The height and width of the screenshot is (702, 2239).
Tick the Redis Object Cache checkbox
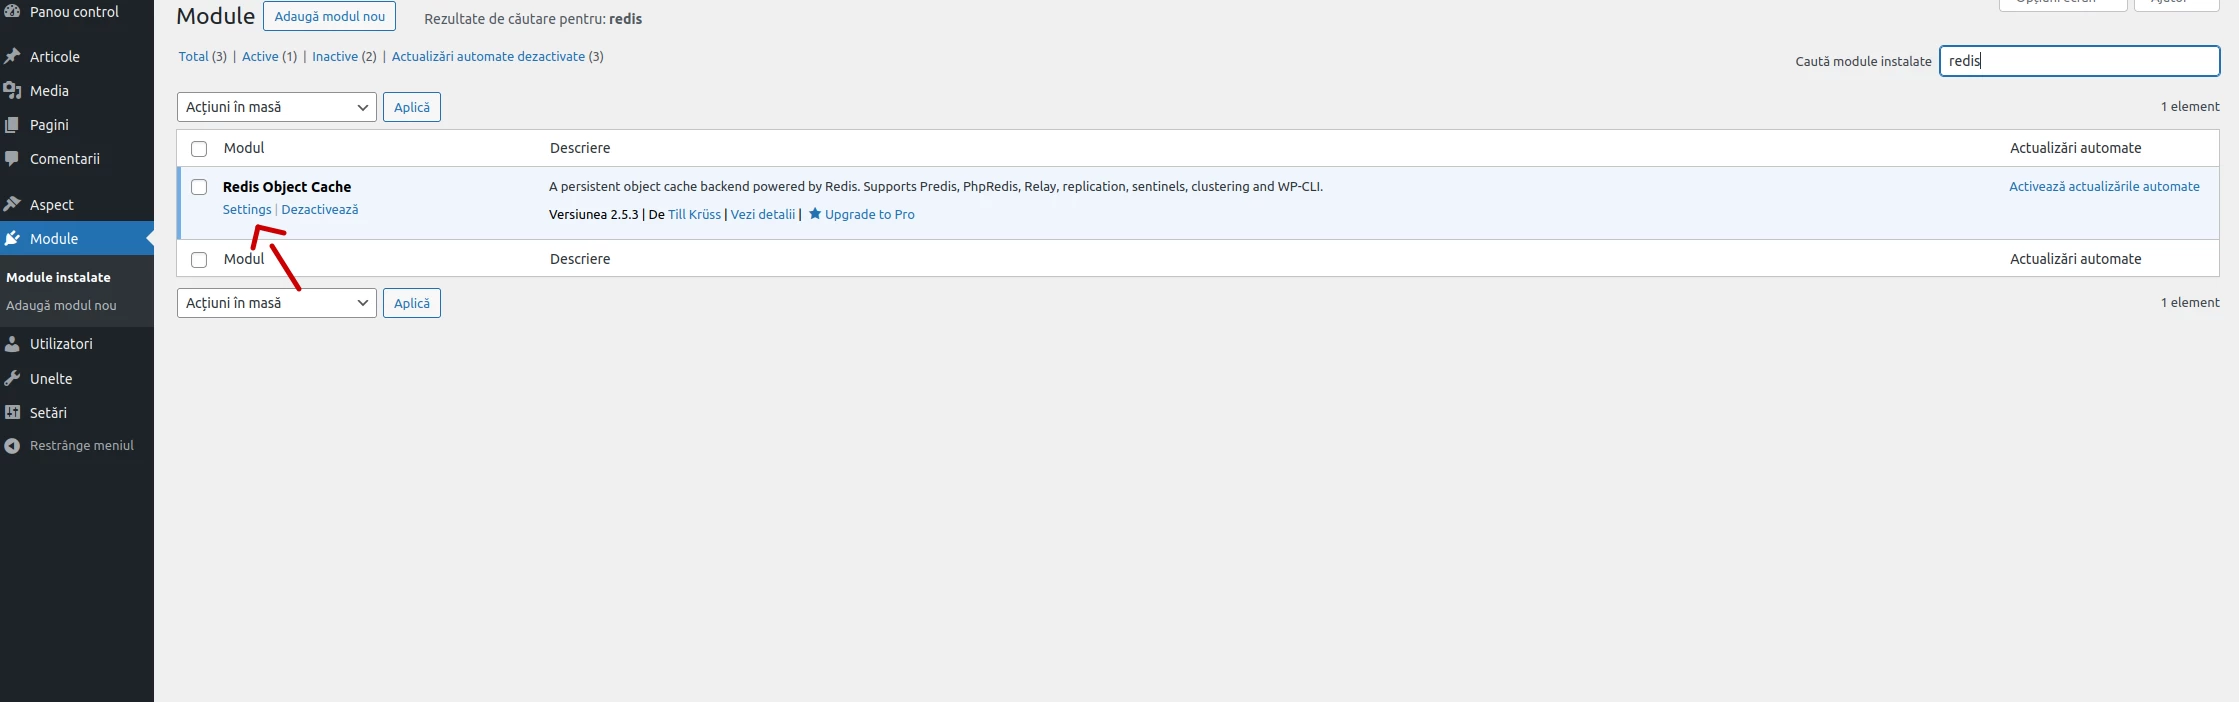click(x=199, y=187)
